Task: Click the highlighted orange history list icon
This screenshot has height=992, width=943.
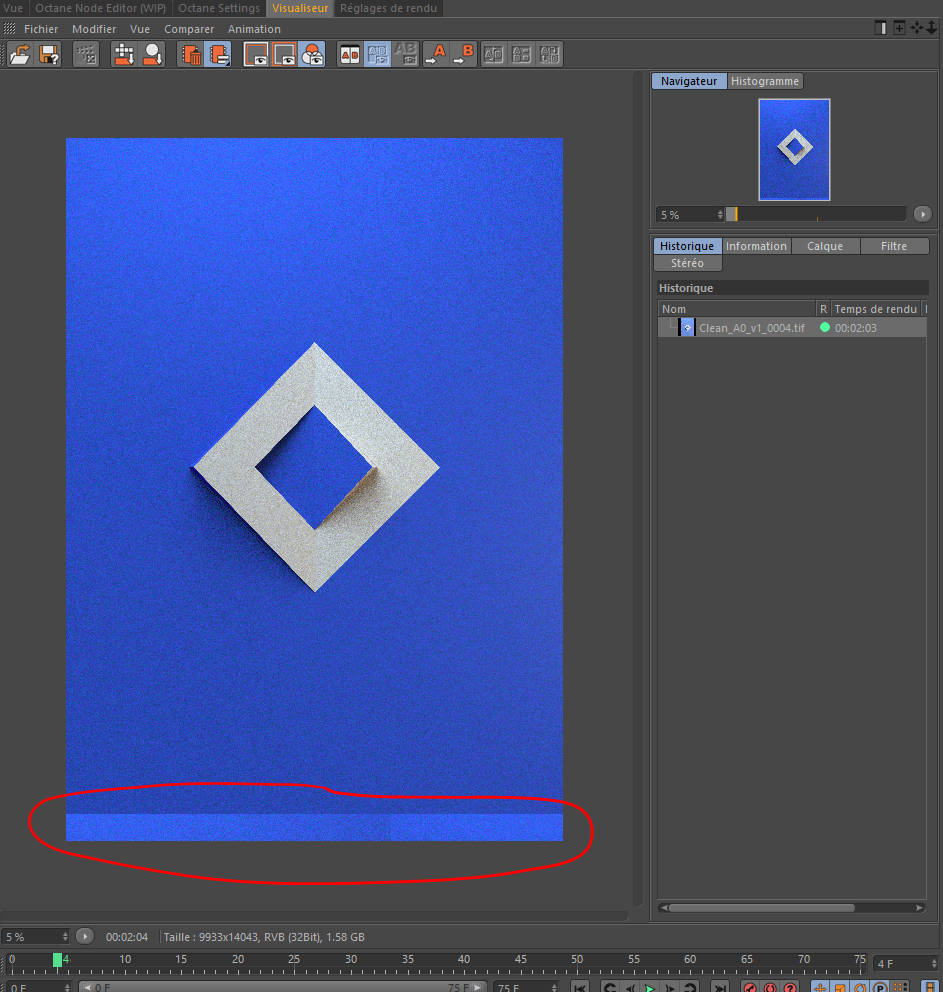Action: pos(218,54)
